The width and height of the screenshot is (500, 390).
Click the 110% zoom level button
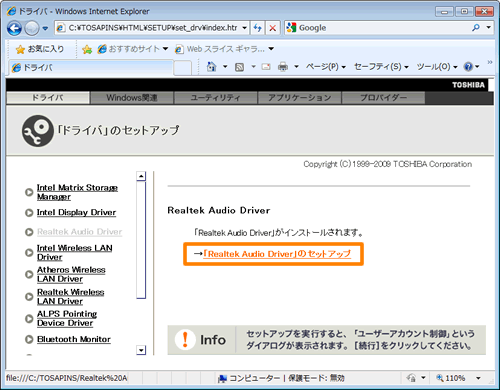click(450, 378)
